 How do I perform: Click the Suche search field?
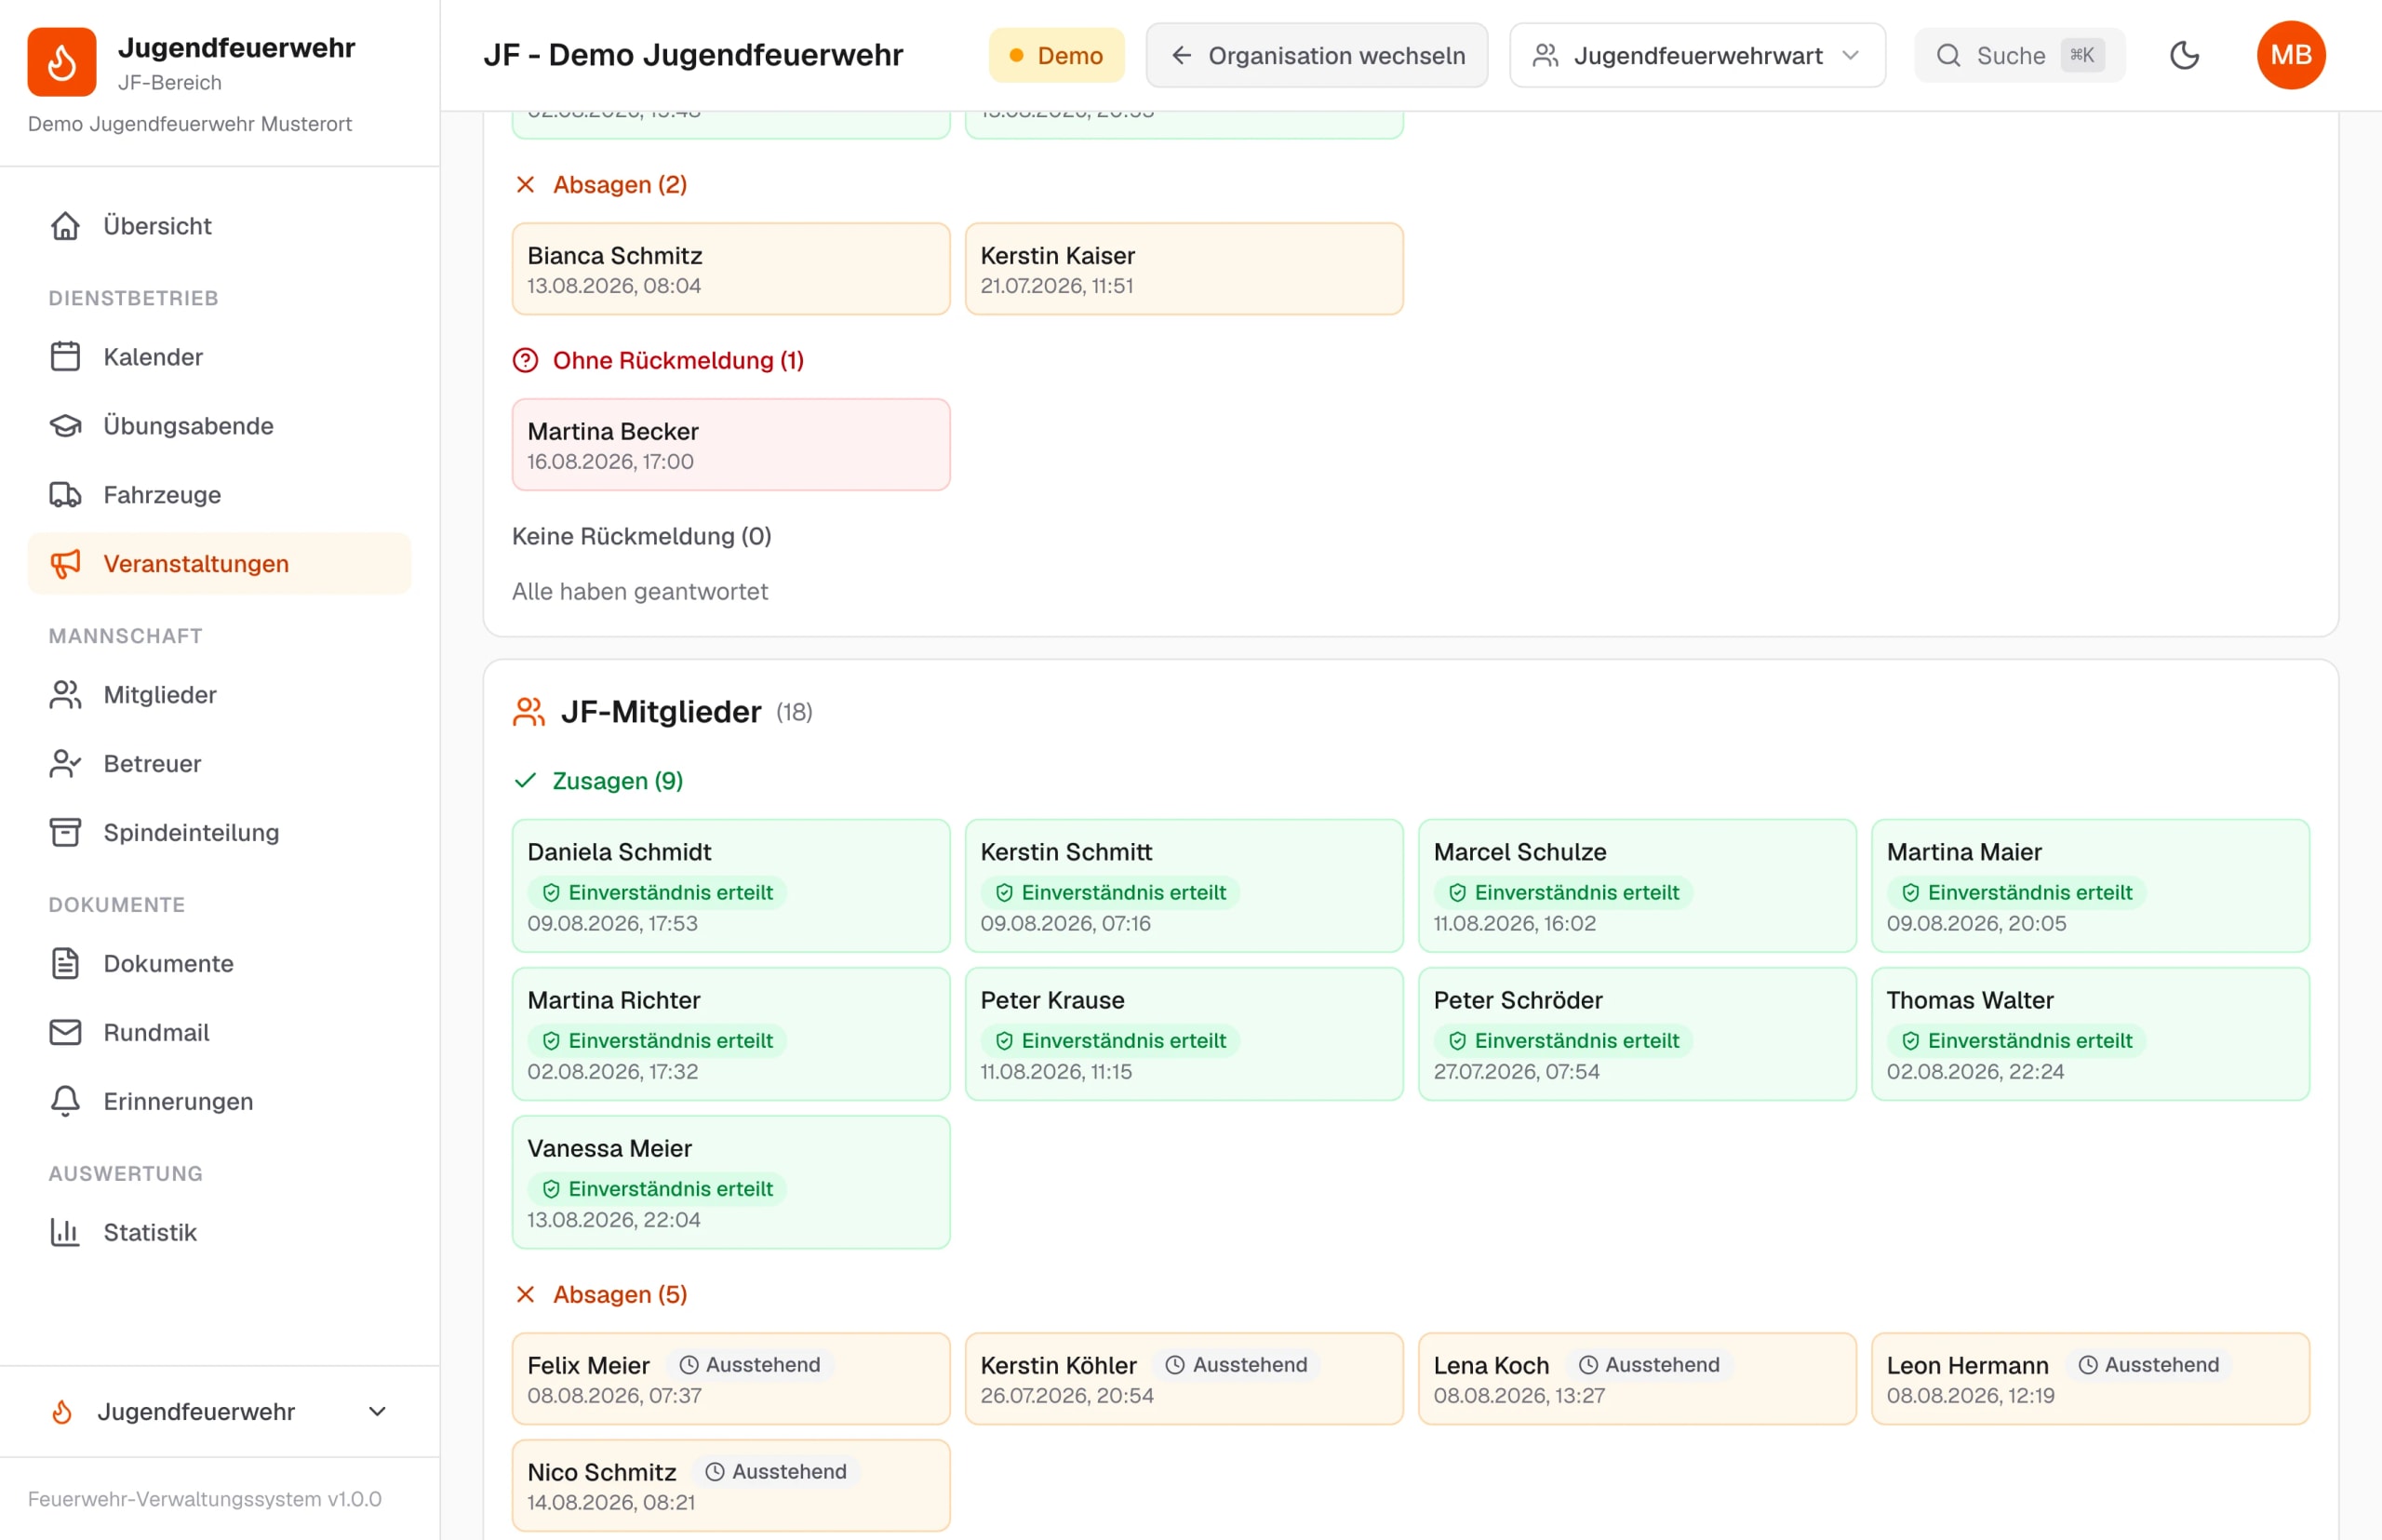(2019, 55)
